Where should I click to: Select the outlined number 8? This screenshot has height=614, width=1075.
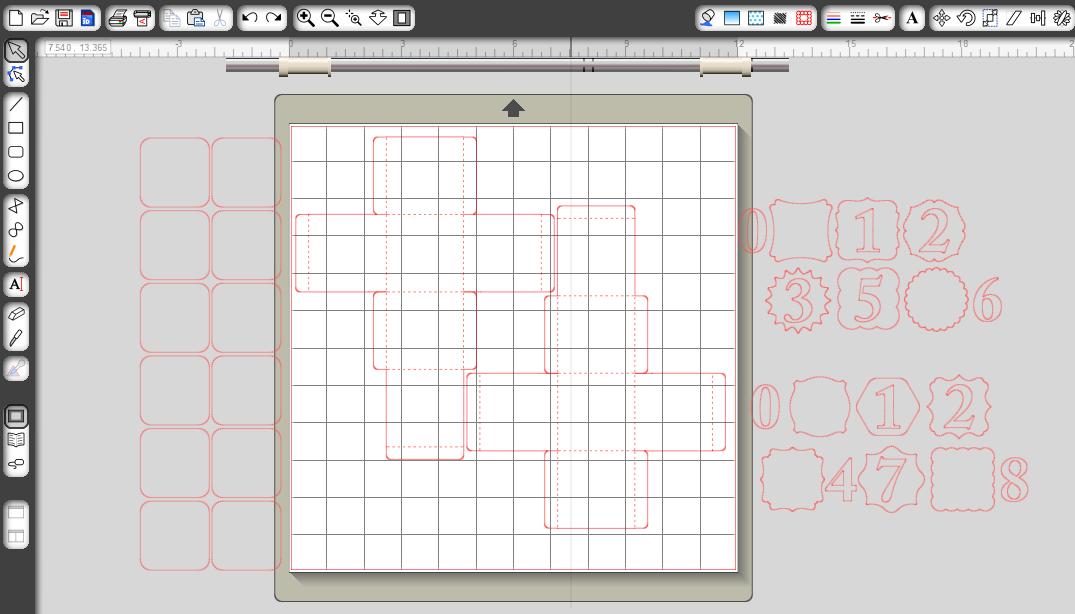coord(1014,480)
